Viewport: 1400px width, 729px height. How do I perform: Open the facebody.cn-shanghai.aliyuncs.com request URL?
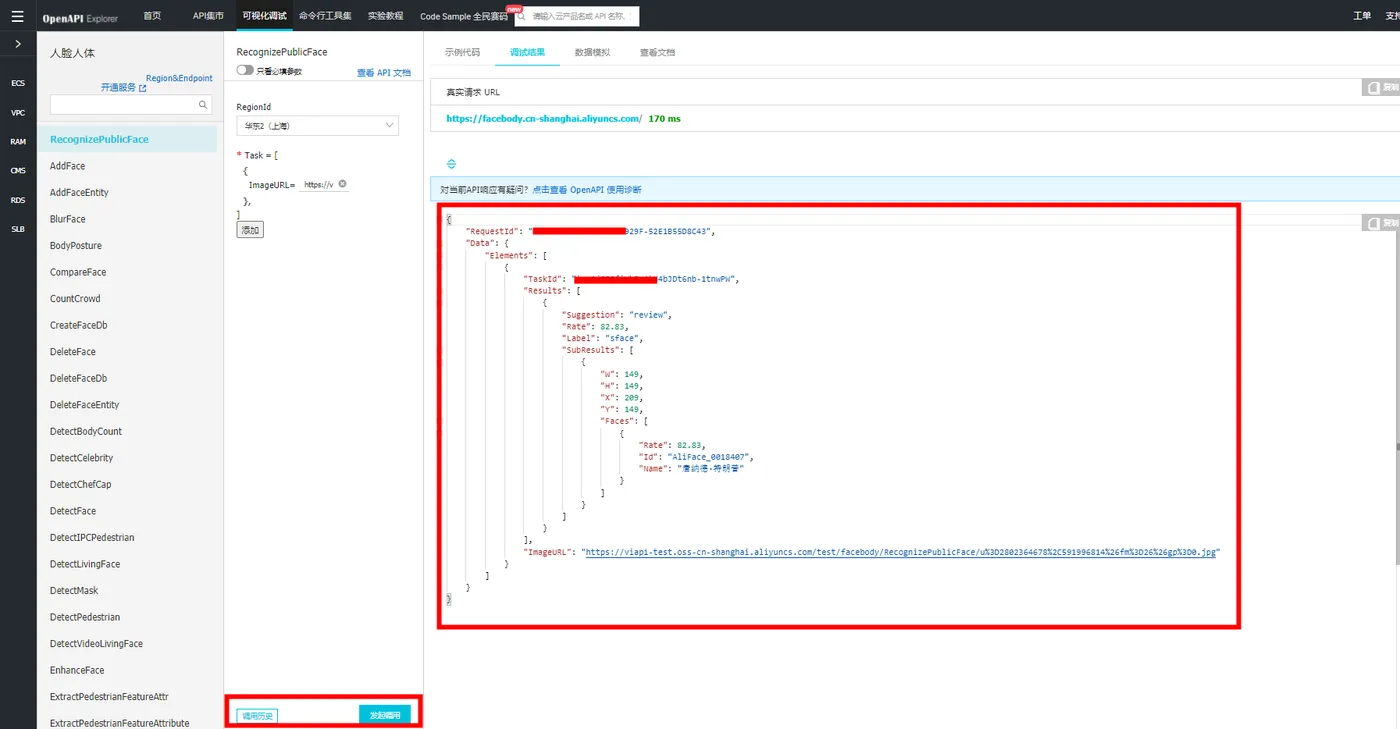click(x=544, y=119)
